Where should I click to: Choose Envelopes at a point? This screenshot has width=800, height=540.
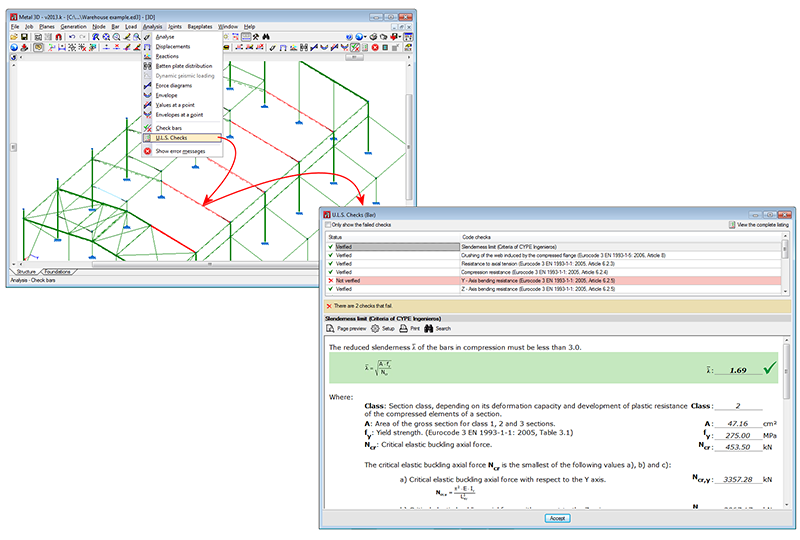click(x=182, y=114)
